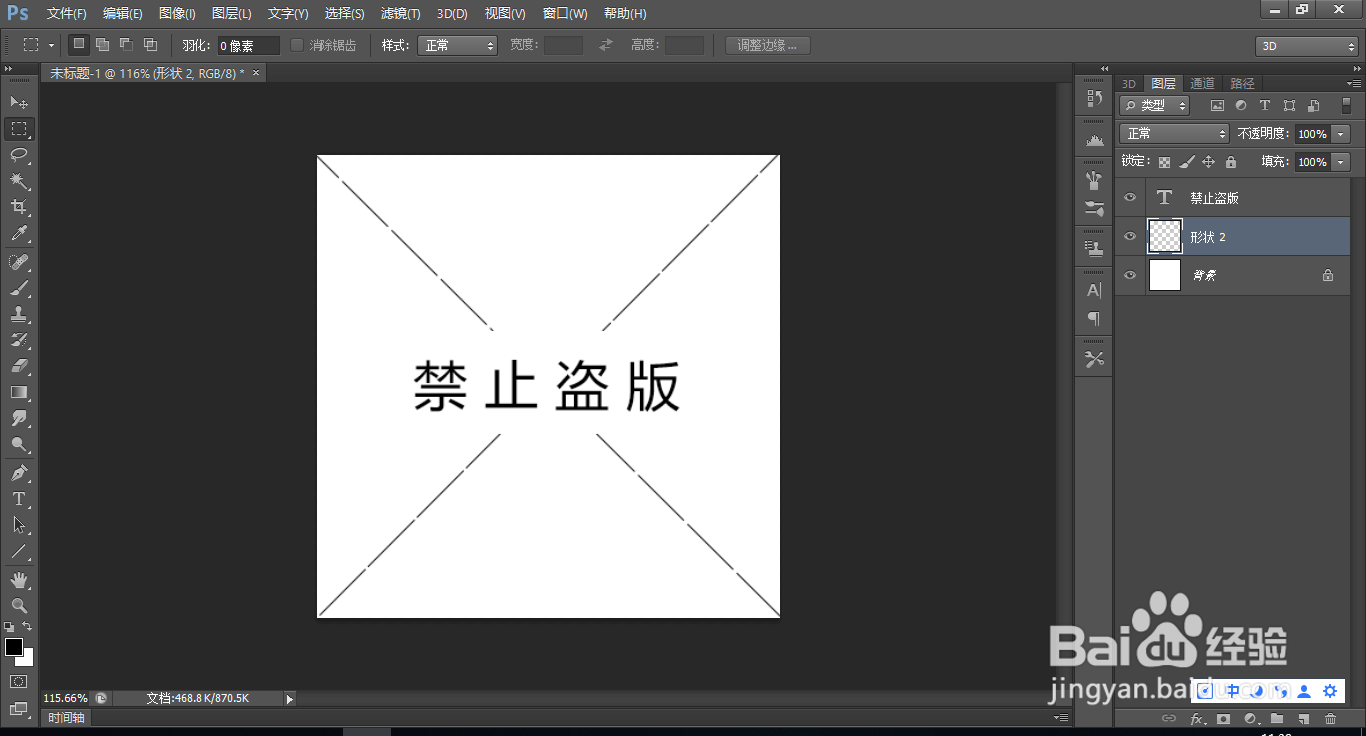Open the 窗口(W) menu
Screen dimensions: 1366x736
coord(565,14)
